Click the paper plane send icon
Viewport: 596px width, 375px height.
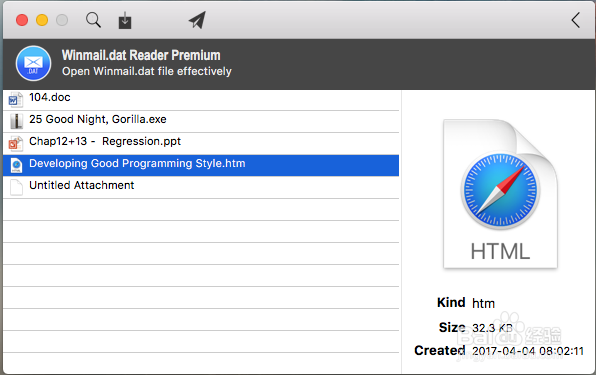tap(197, 20)
